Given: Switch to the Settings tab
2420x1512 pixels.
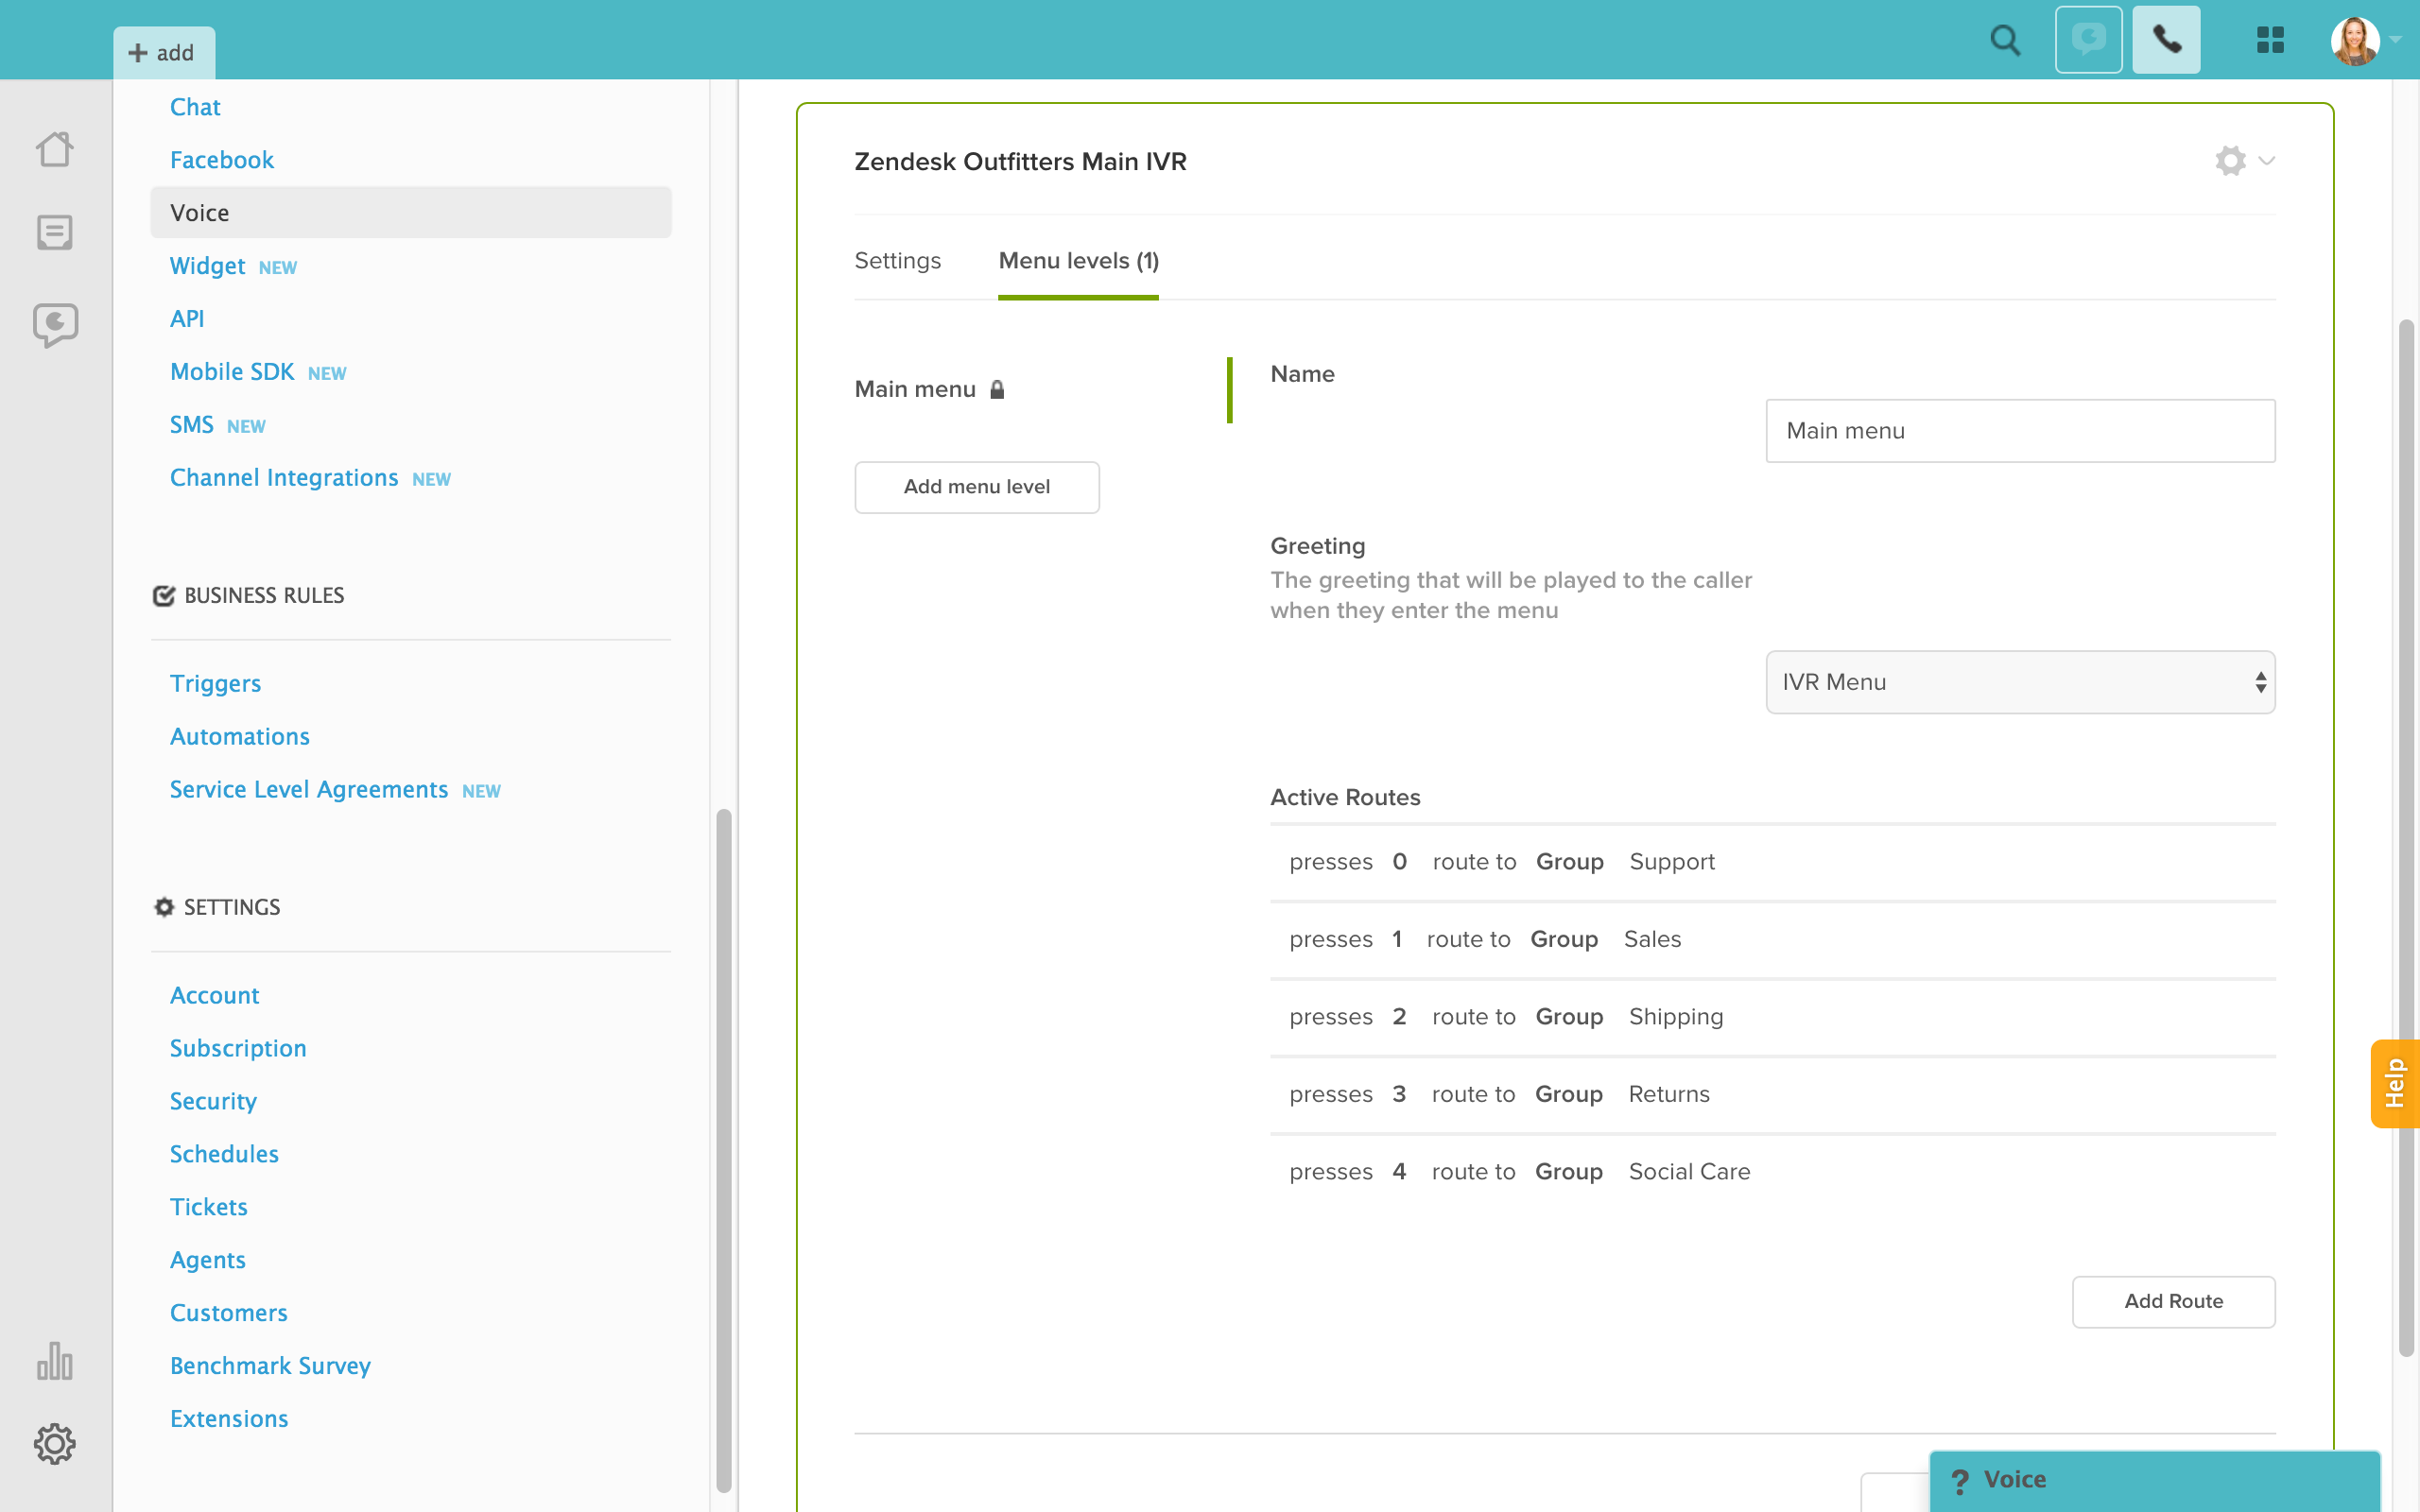Looking at the screenshot, I should click(897, 260).
